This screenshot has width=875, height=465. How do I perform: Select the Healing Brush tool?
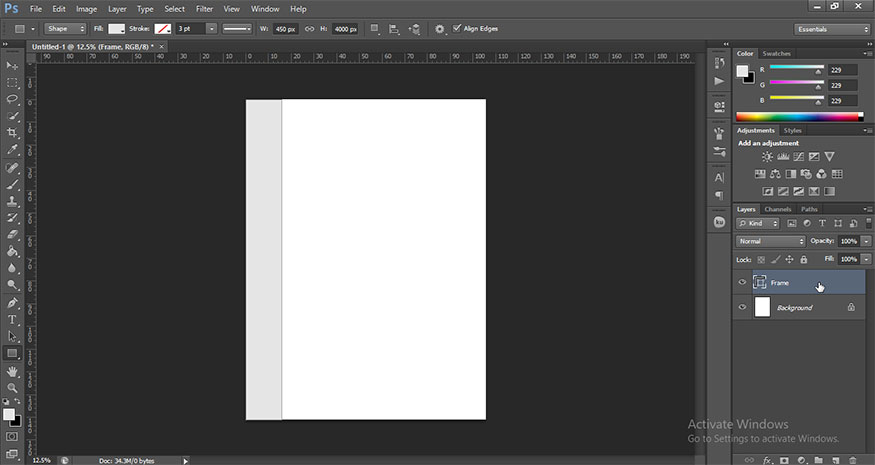[12, 167]
